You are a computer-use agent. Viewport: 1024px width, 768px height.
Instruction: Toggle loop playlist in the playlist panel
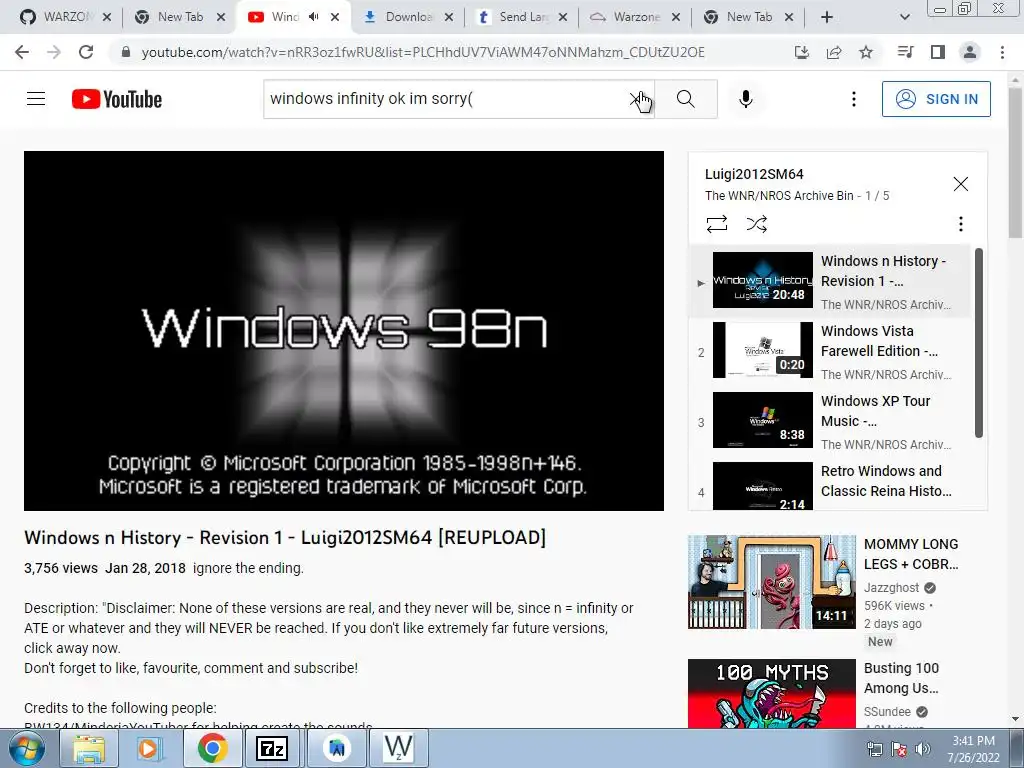[716, 224]
